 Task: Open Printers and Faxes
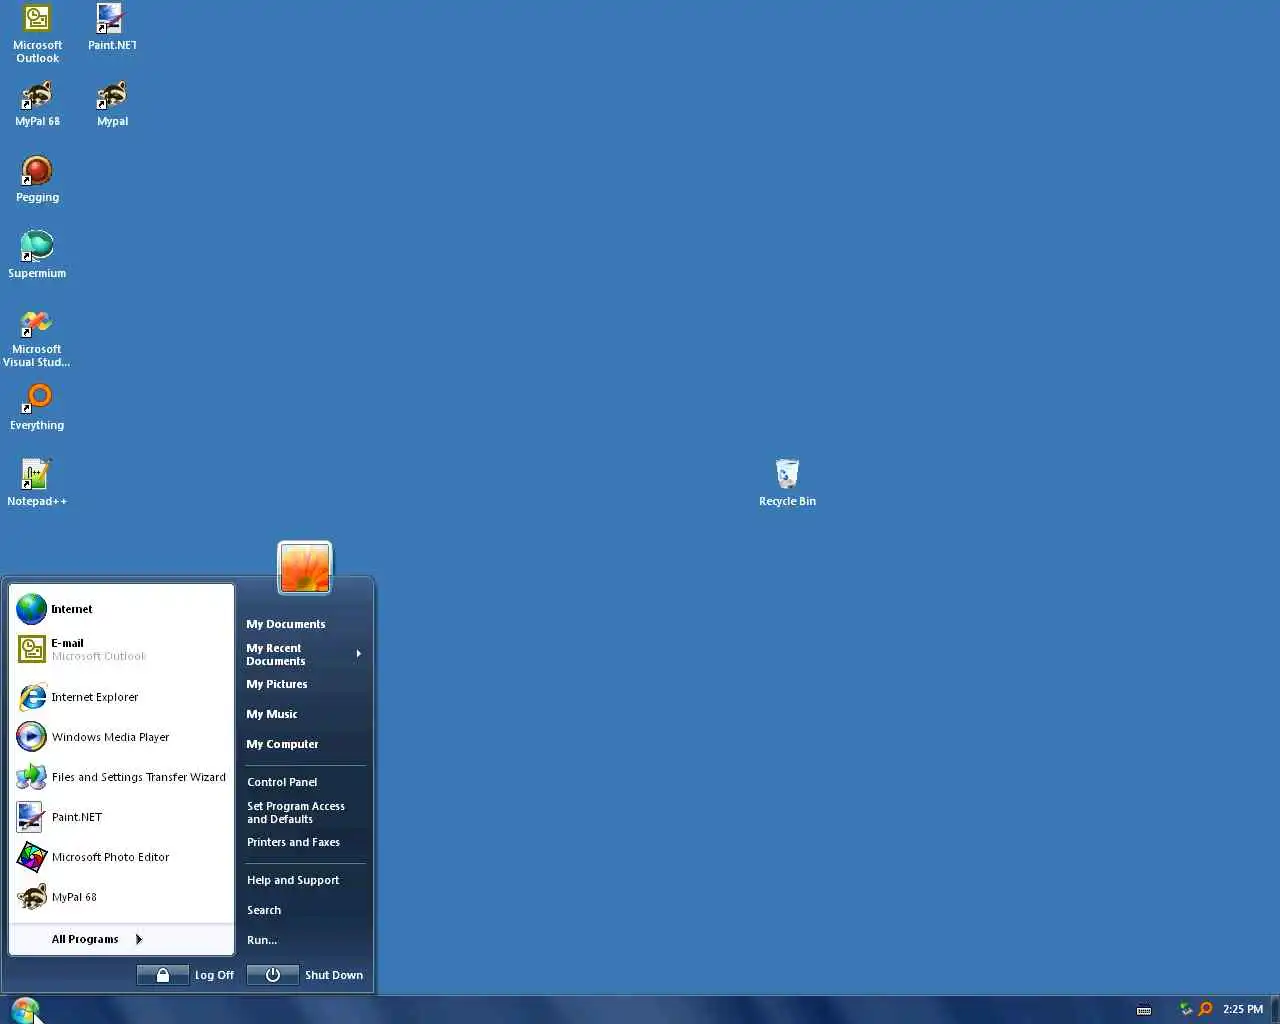coord(304,842)
